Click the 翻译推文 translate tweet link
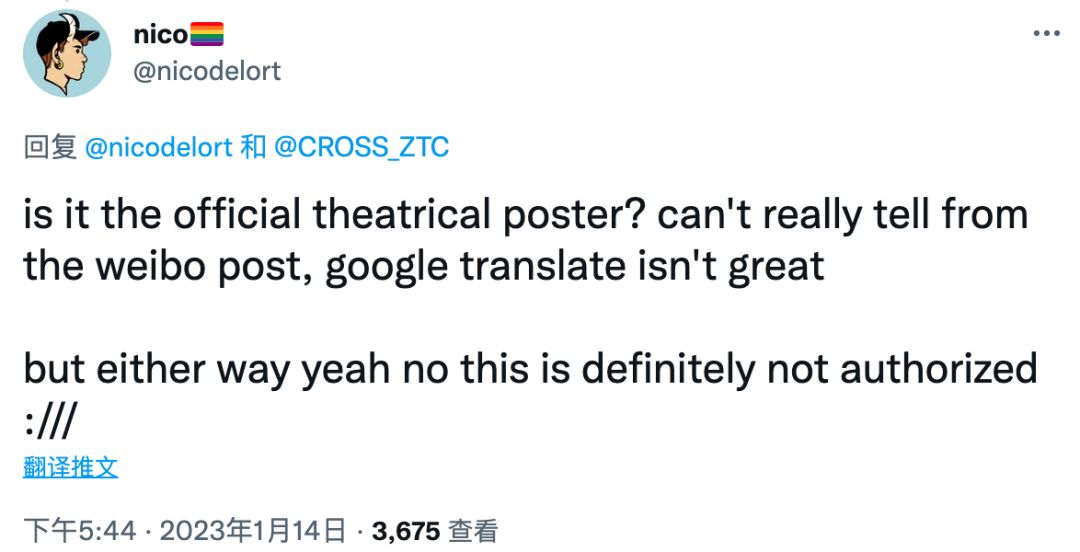The image size is (1080, 552). point(70,467)
